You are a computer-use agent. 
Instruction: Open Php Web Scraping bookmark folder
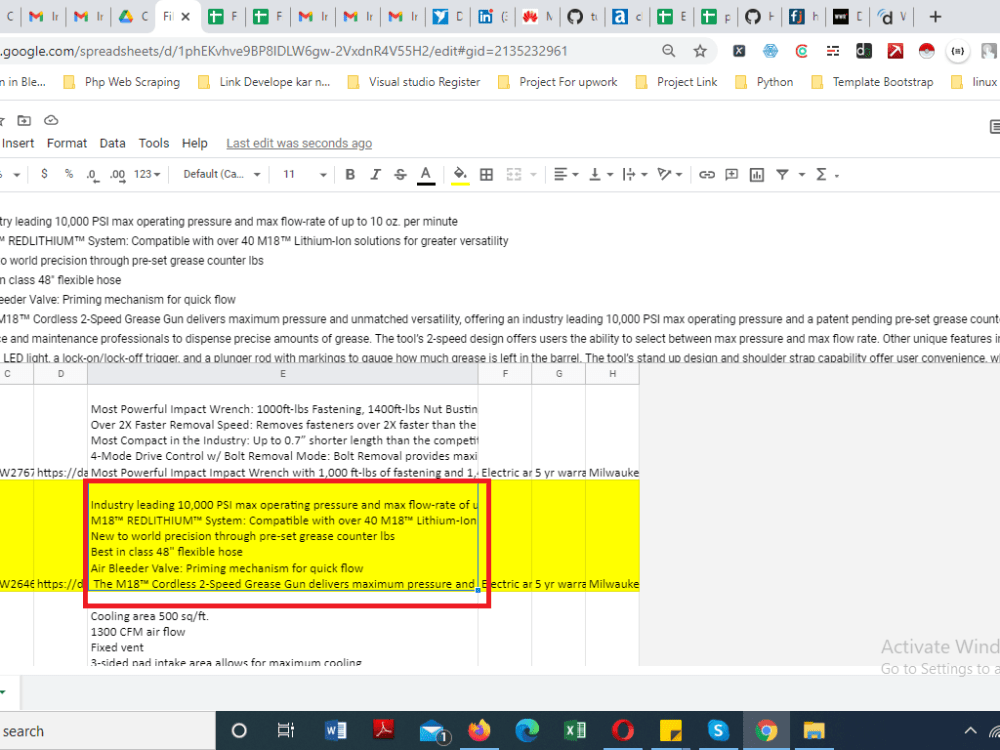(x=122, y=82)
